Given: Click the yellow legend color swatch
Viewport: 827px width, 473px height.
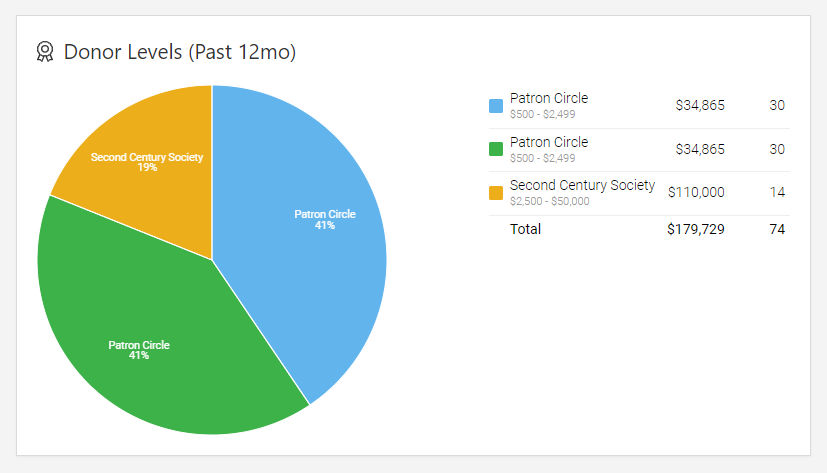Looking at the screenshot, I should 496,192.
